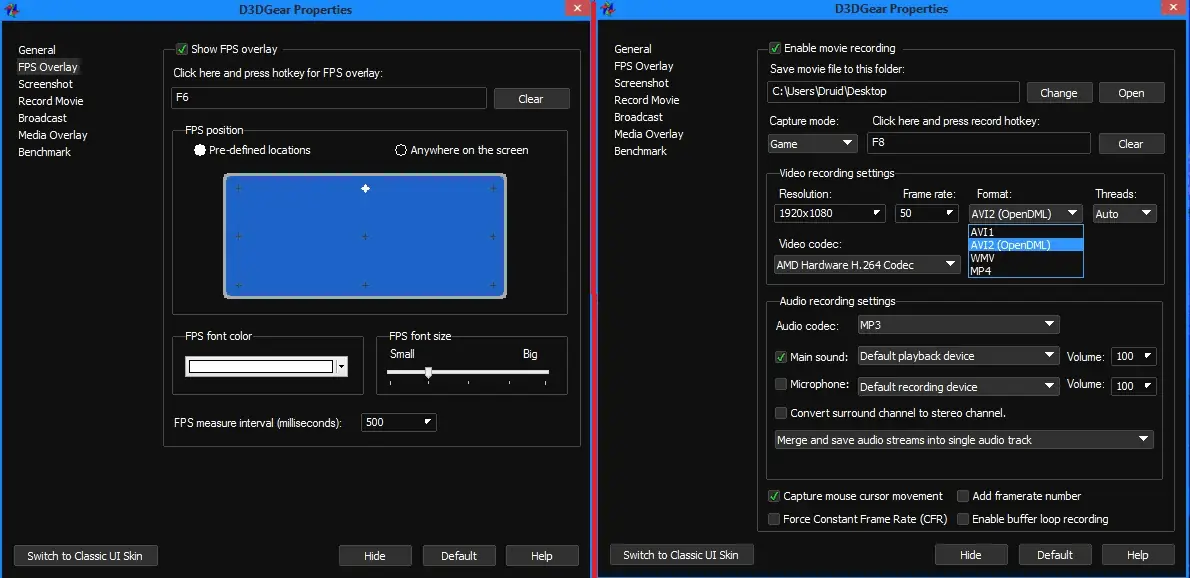Select center FPS position crosshair
This screenshot has width=1190, height=578.
pyautogui.click(x=365, y=237)
